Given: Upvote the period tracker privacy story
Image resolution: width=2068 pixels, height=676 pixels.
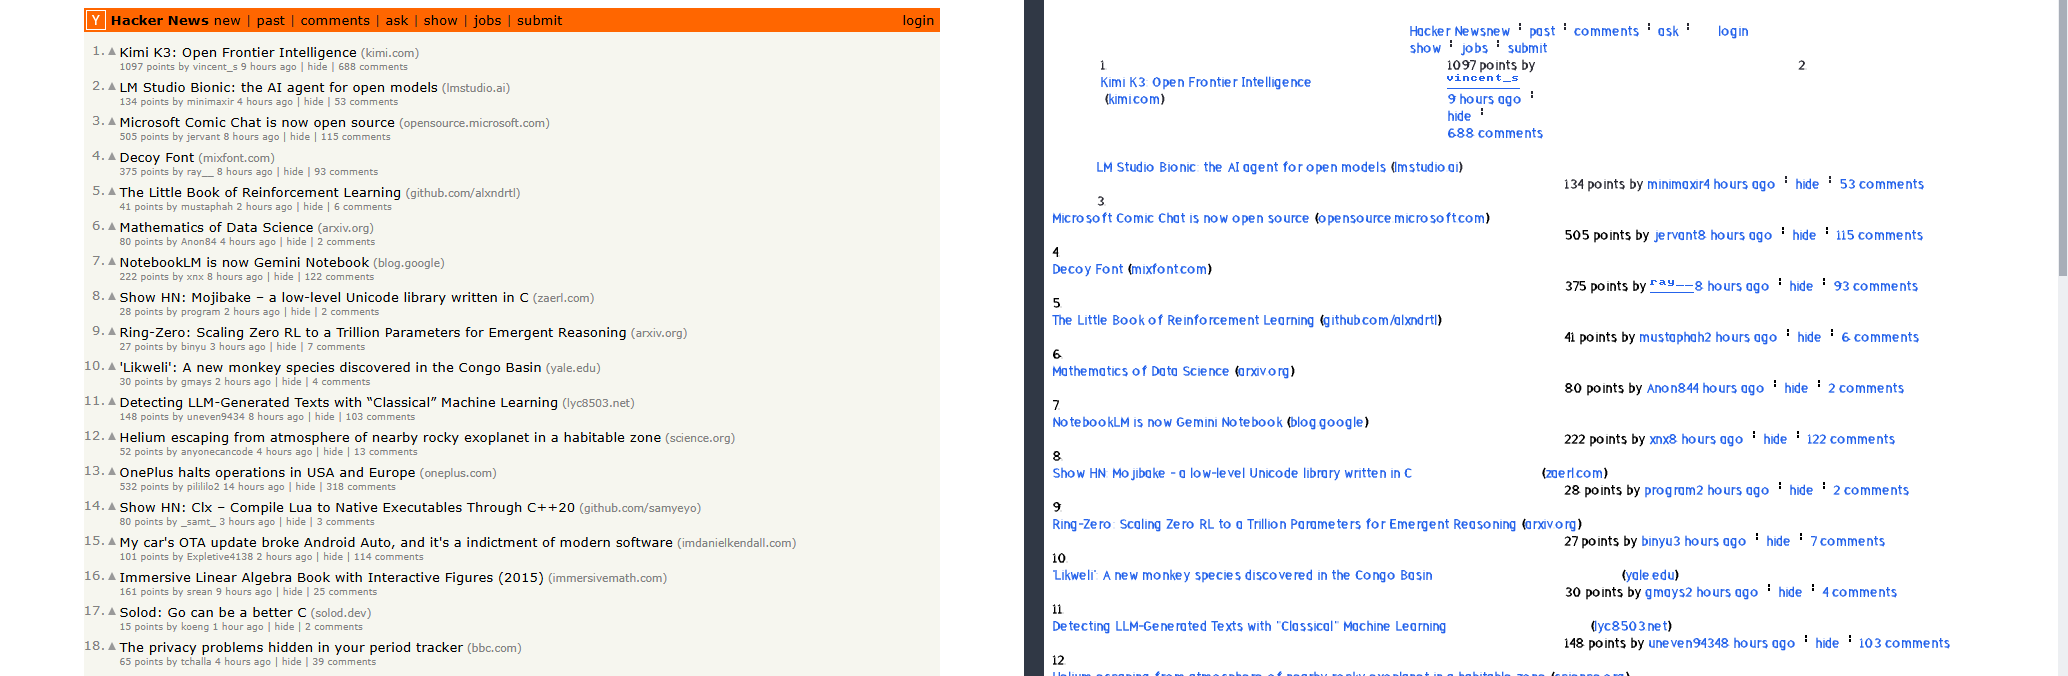Looking at the screenshot, I should 112,646.
